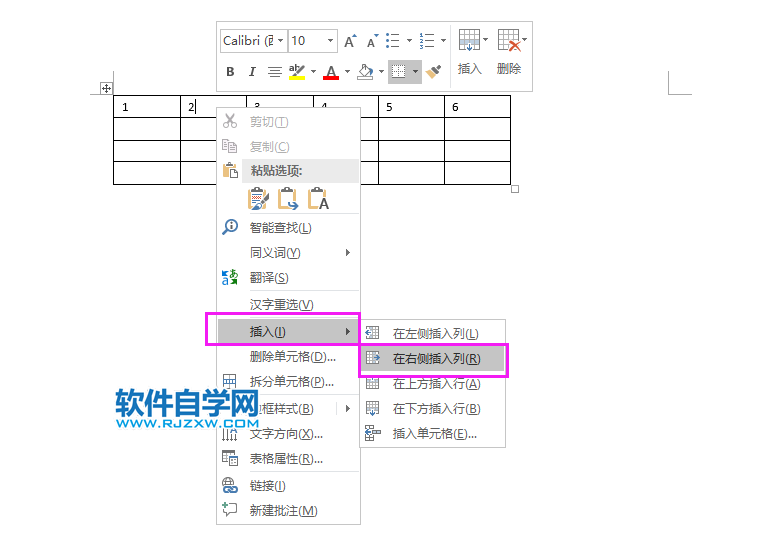This screenshot has height=541, width=782.
Task: Choose 在下方插入行(B) from submenu
Action: pos(433,409)
